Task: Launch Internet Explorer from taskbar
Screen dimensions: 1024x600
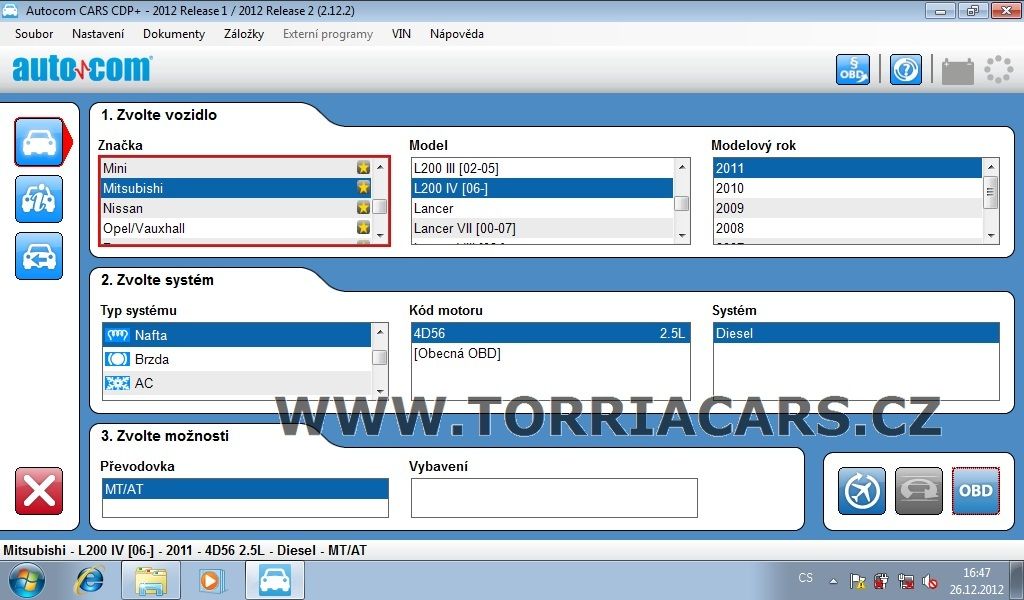Action: click(89, 580)
